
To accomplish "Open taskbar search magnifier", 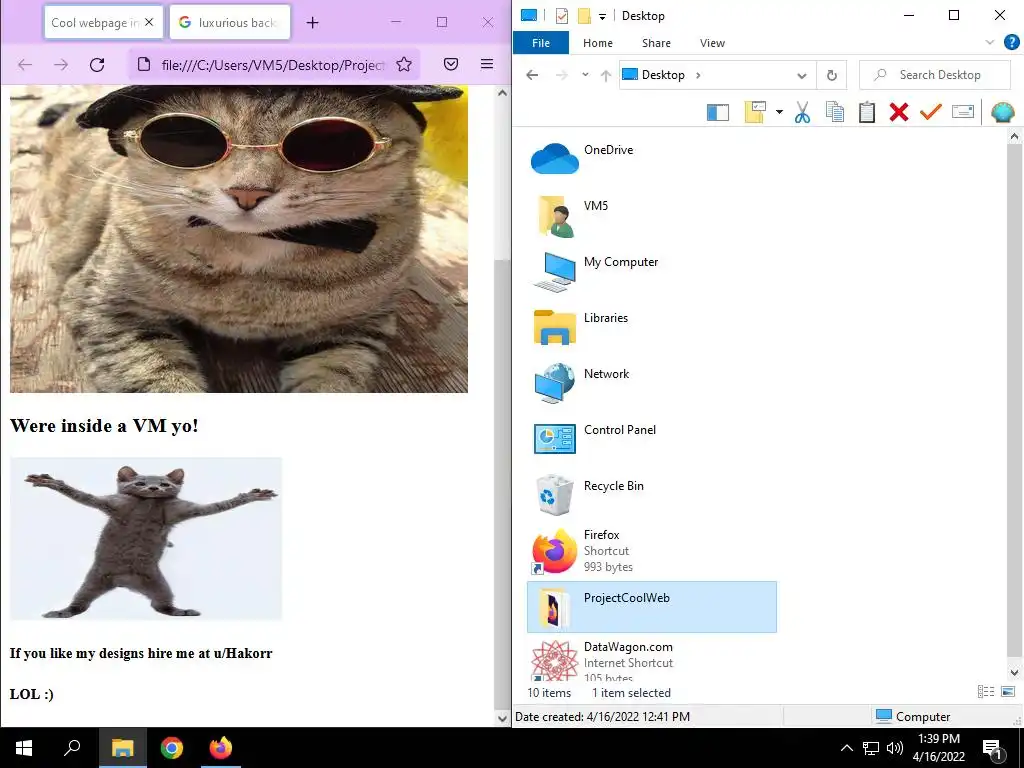I will coord(72,748).
